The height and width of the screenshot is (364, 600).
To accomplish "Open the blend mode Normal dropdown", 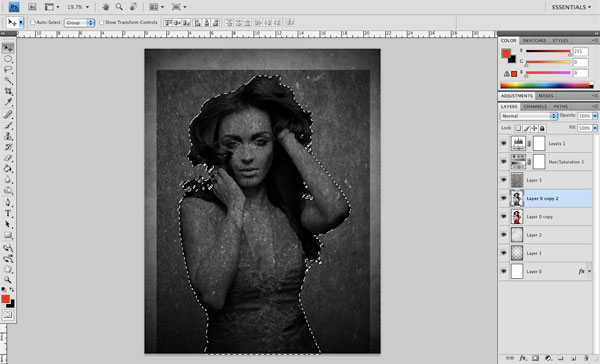I will click(528, 116).
